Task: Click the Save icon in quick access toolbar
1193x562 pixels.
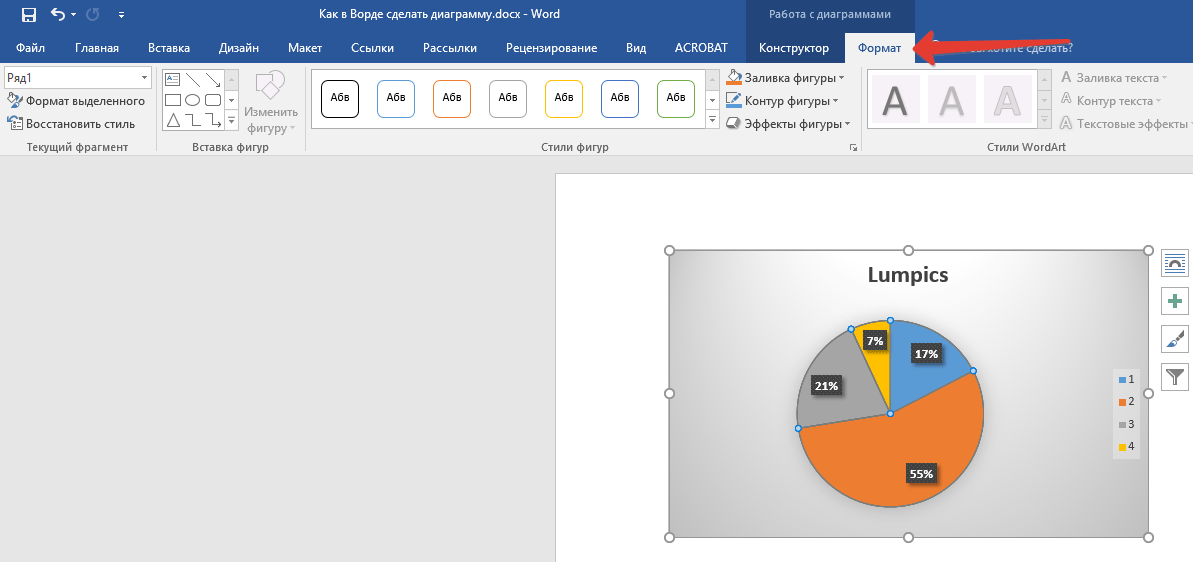Action: [29, 15]
